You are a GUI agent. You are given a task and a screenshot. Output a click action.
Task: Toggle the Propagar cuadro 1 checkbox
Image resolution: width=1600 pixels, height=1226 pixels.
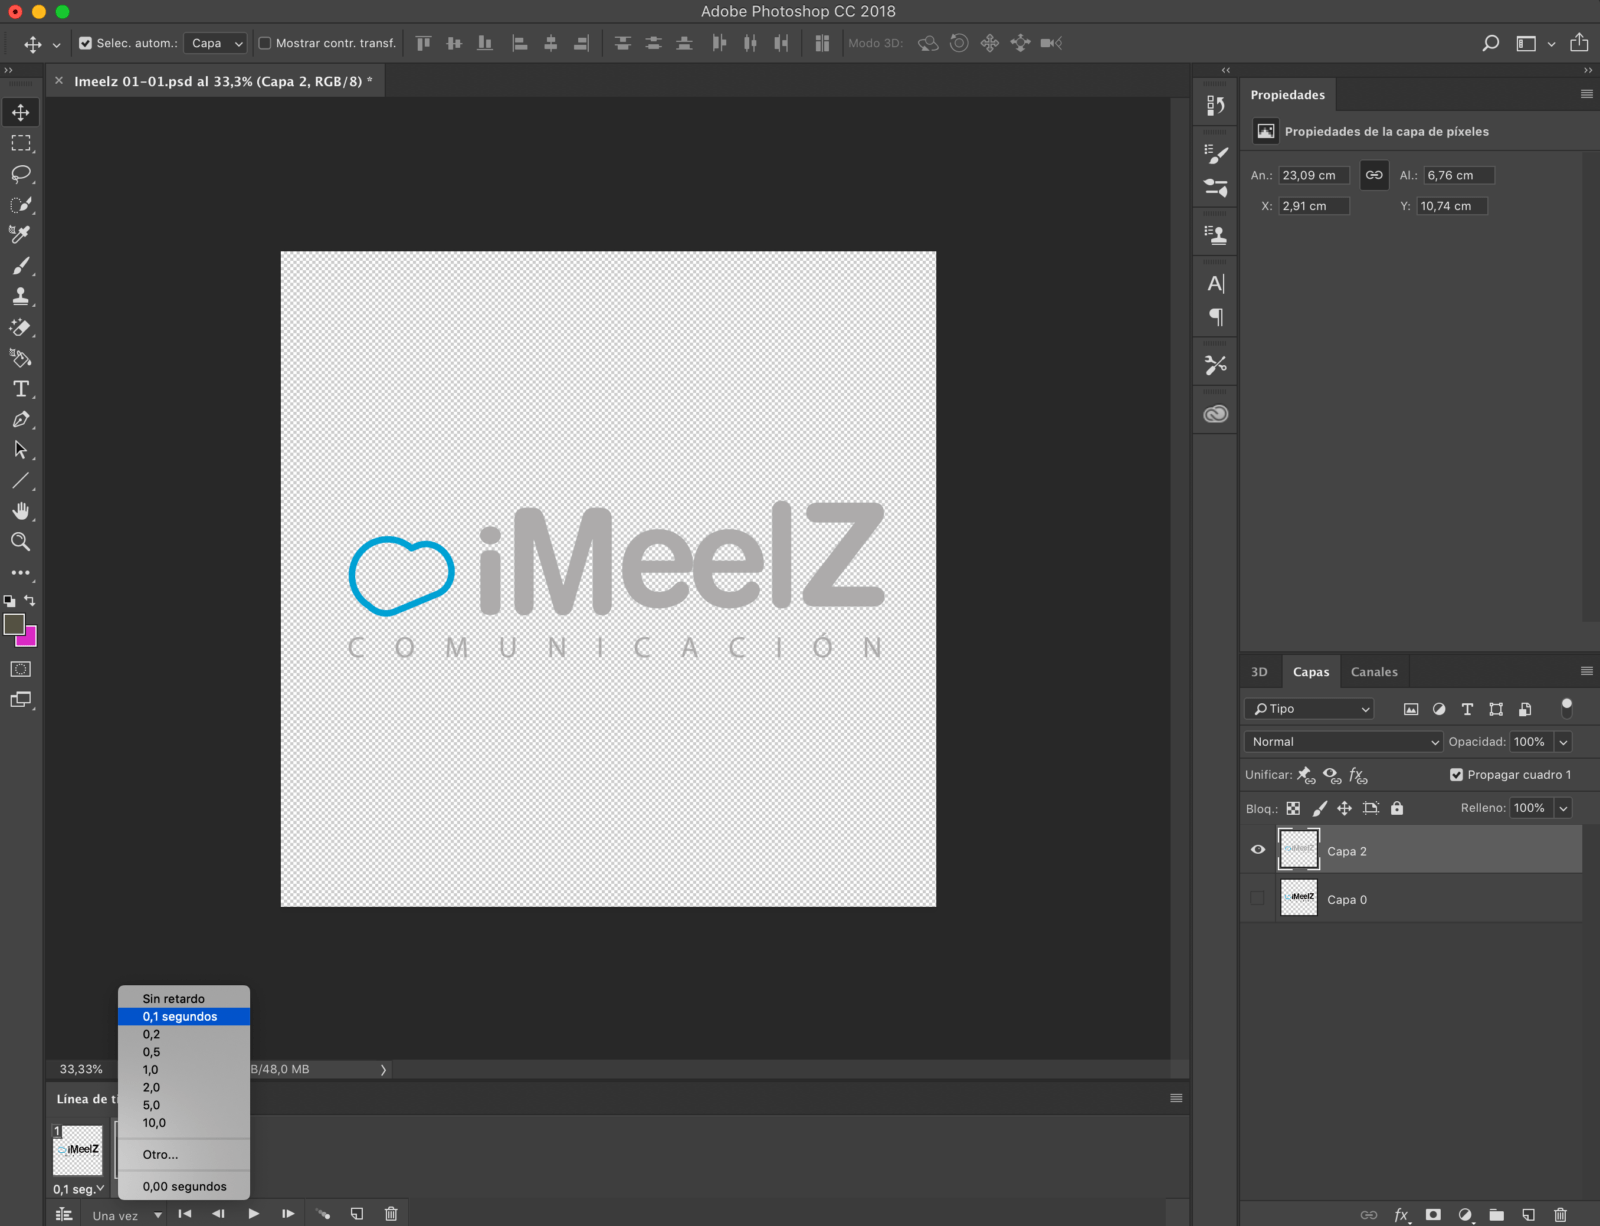(x=1456, y=775)
